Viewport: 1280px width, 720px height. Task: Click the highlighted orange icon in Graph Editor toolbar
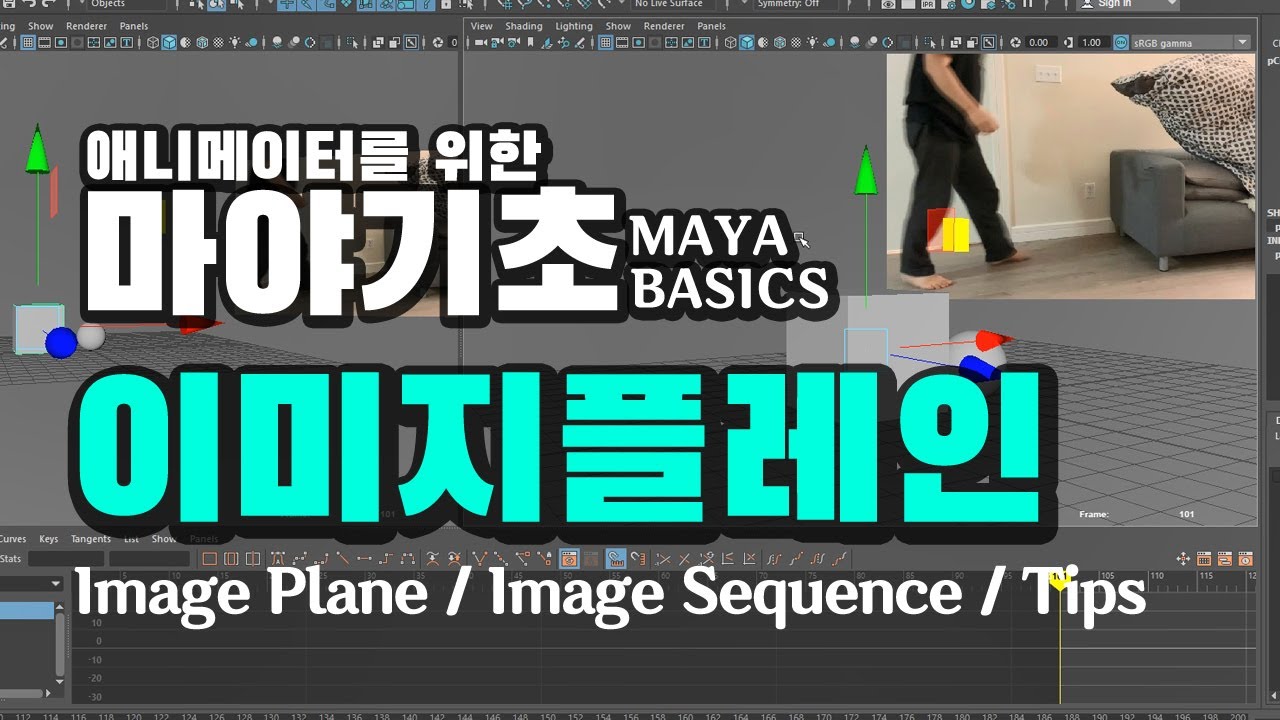pyautogui.click(x=569, y=558)
